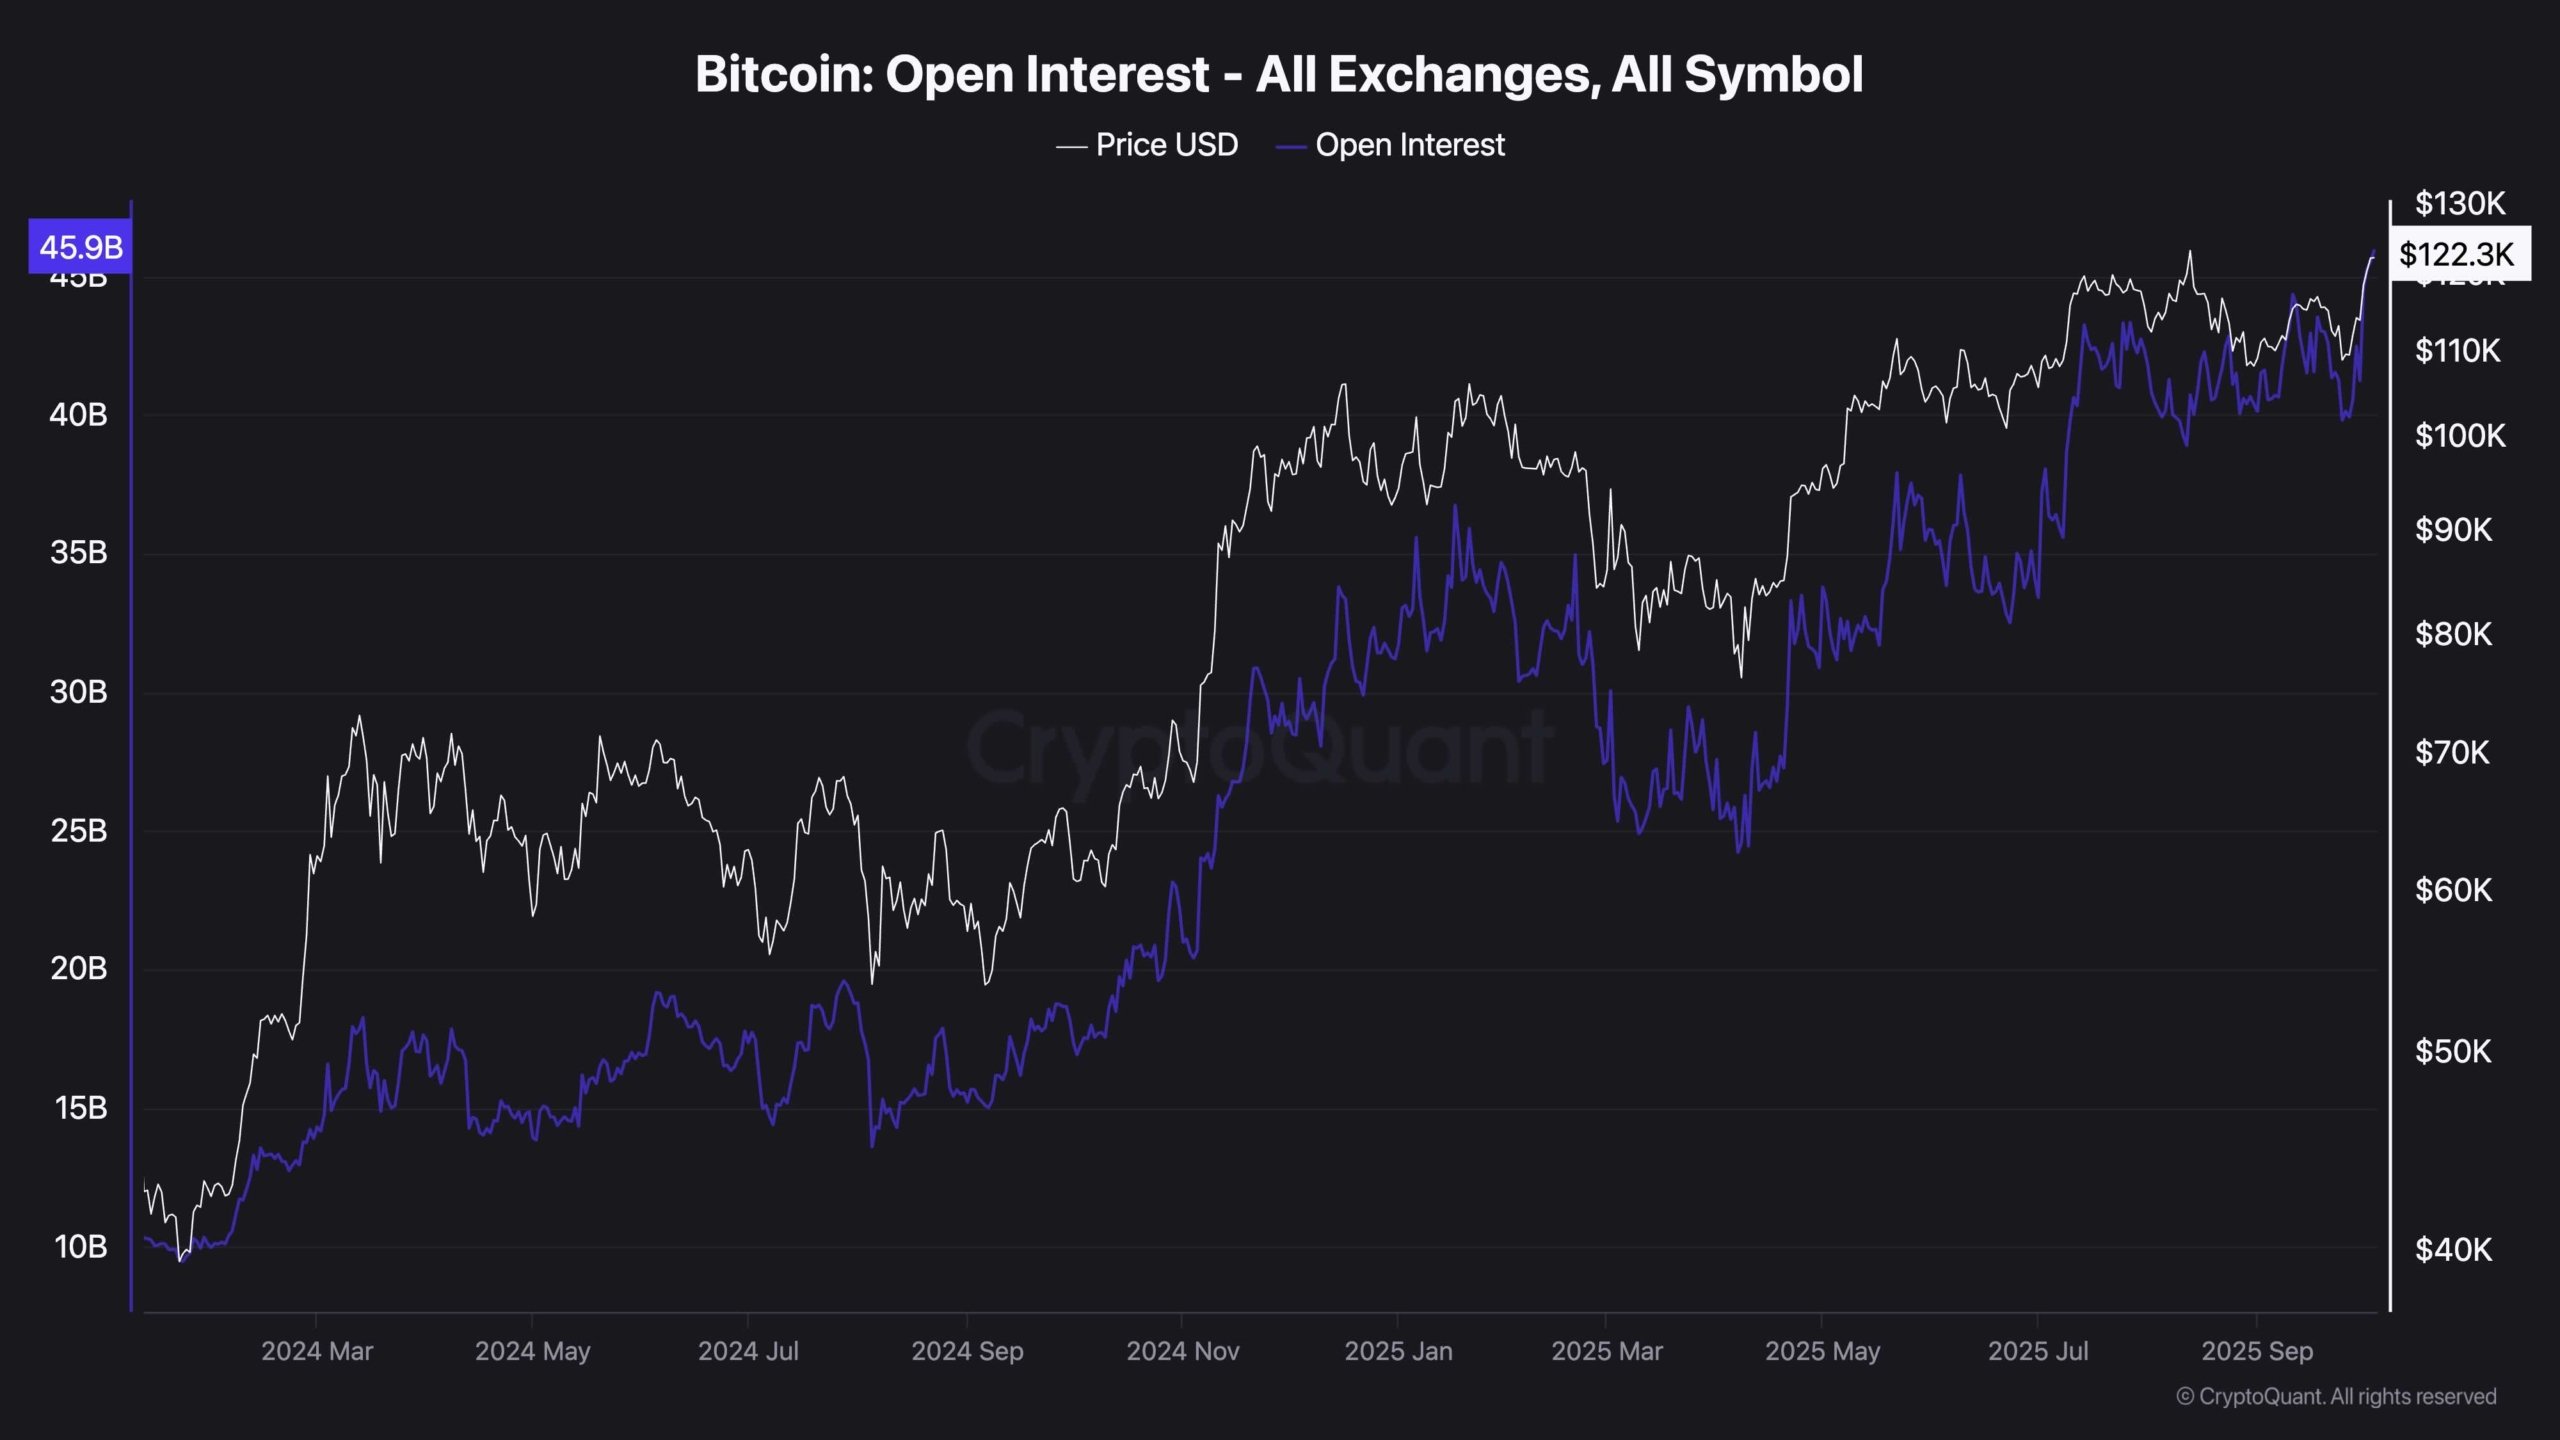Click the $70K right axis label

2452,752
